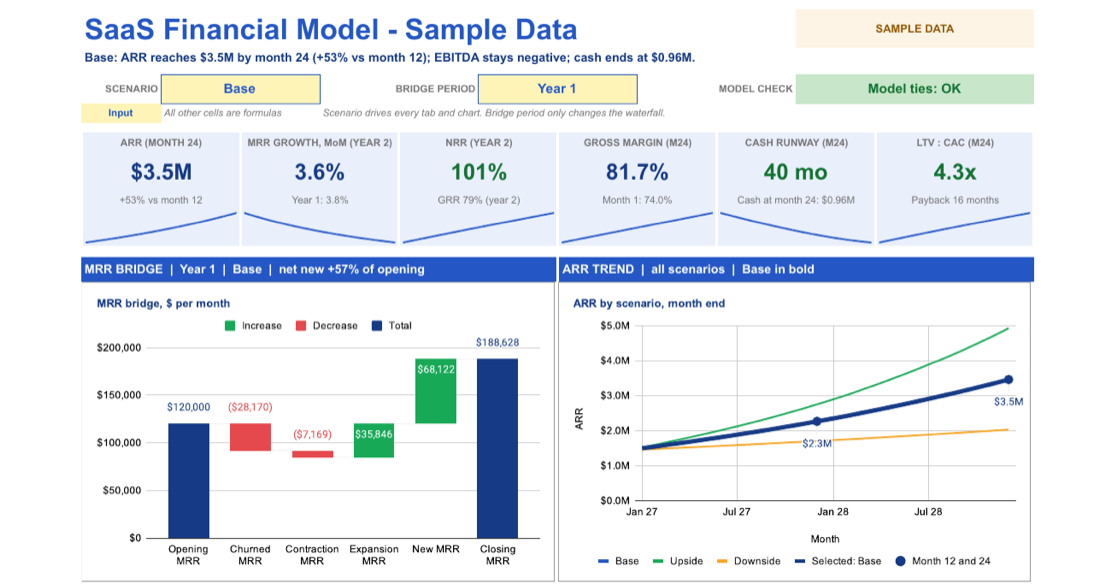Click the Month 12 and 24 legend entry
The image size is (1100, 585).
[943, 561]
